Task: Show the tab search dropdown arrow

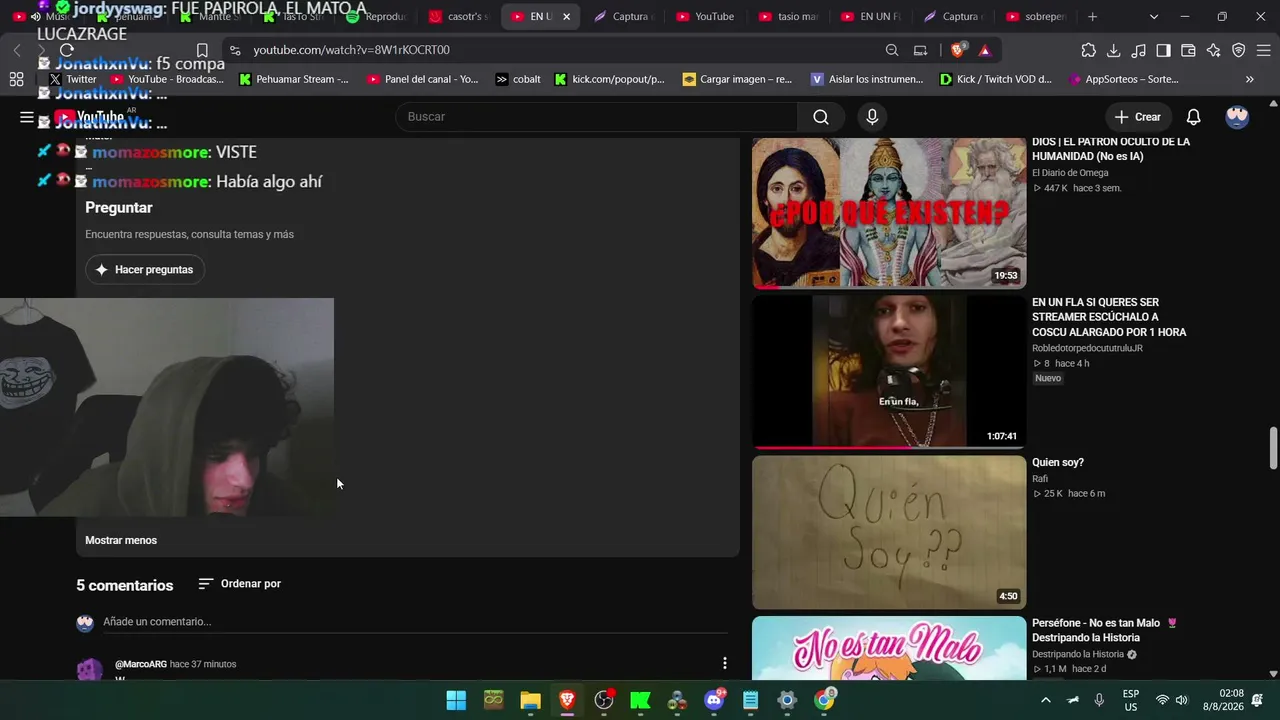Action: pyautogui.click(x=1154, y=16)
